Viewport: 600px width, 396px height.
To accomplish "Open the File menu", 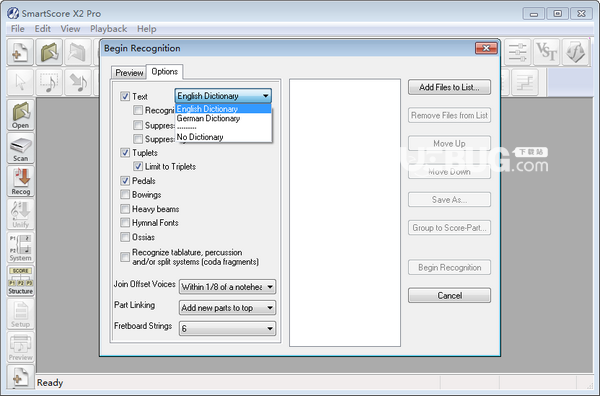I will tap(18, 29).
